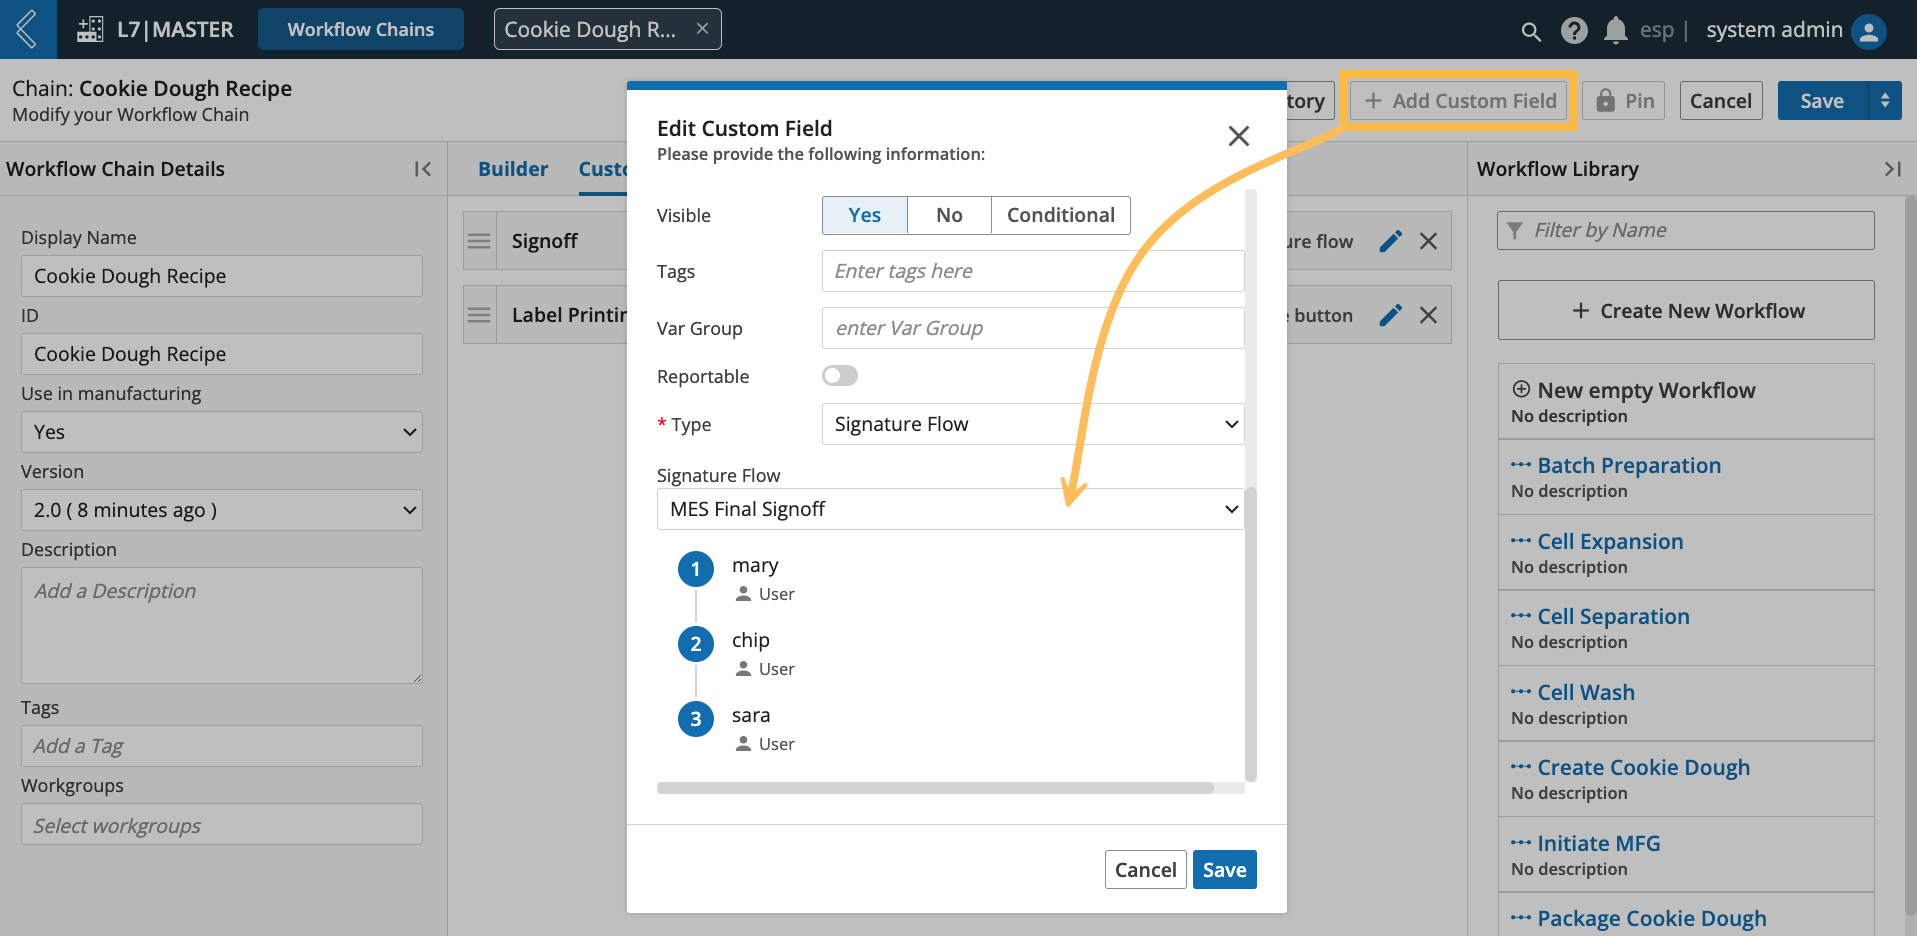
Task: Close the Edit Custom Field dialog
Action: click(1238, 136)
